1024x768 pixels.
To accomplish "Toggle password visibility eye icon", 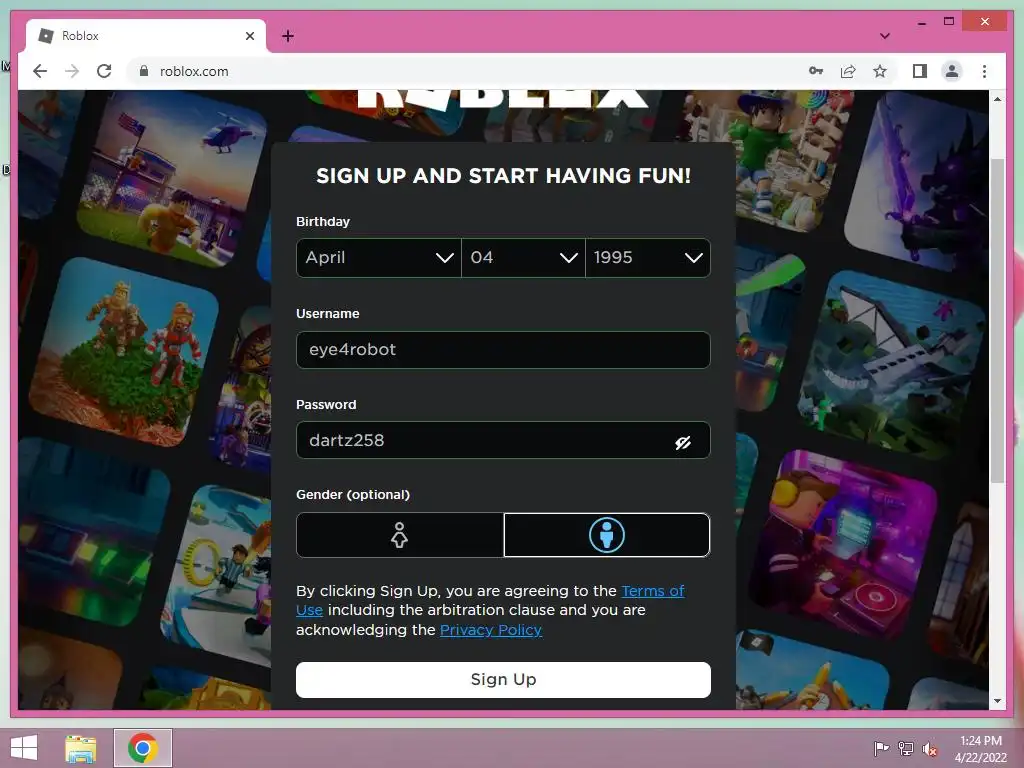I will pyautogui.click(x=683, y=443).
